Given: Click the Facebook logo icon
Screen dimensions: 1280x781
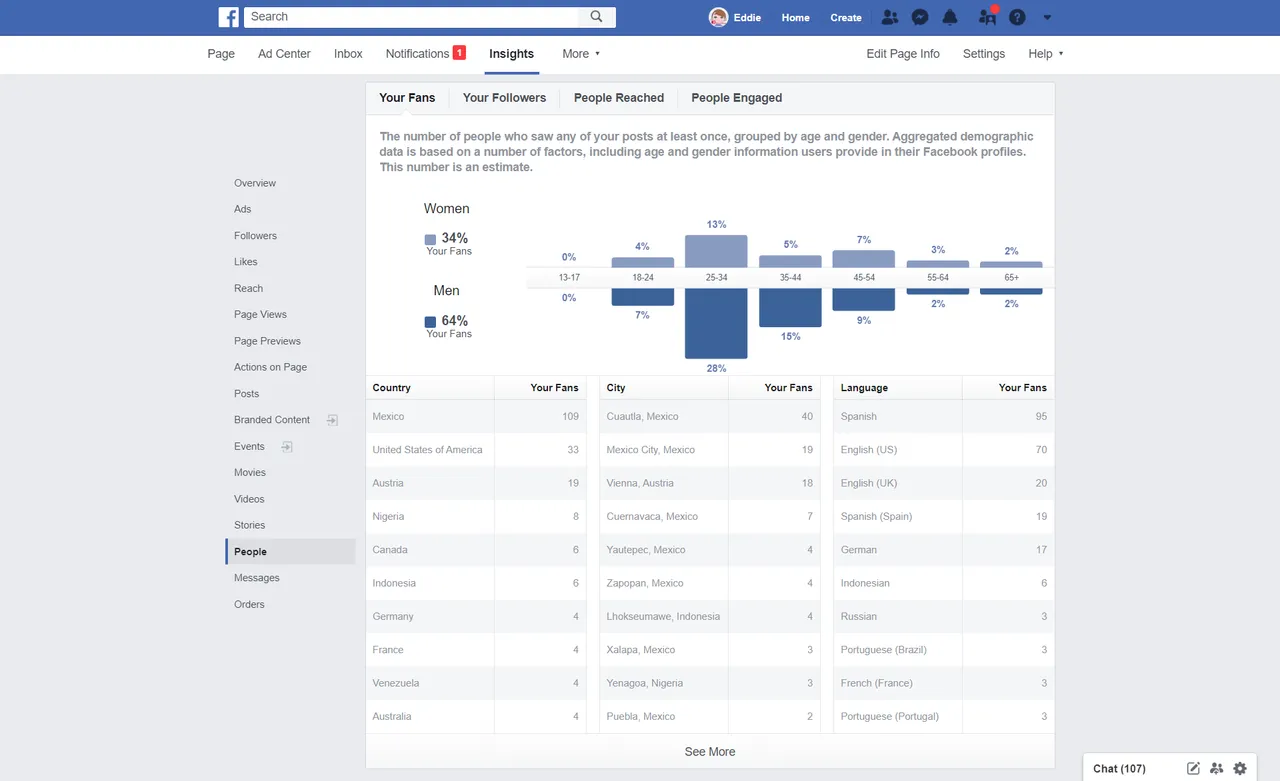Looking at the screenshot, I should point(228,17).
